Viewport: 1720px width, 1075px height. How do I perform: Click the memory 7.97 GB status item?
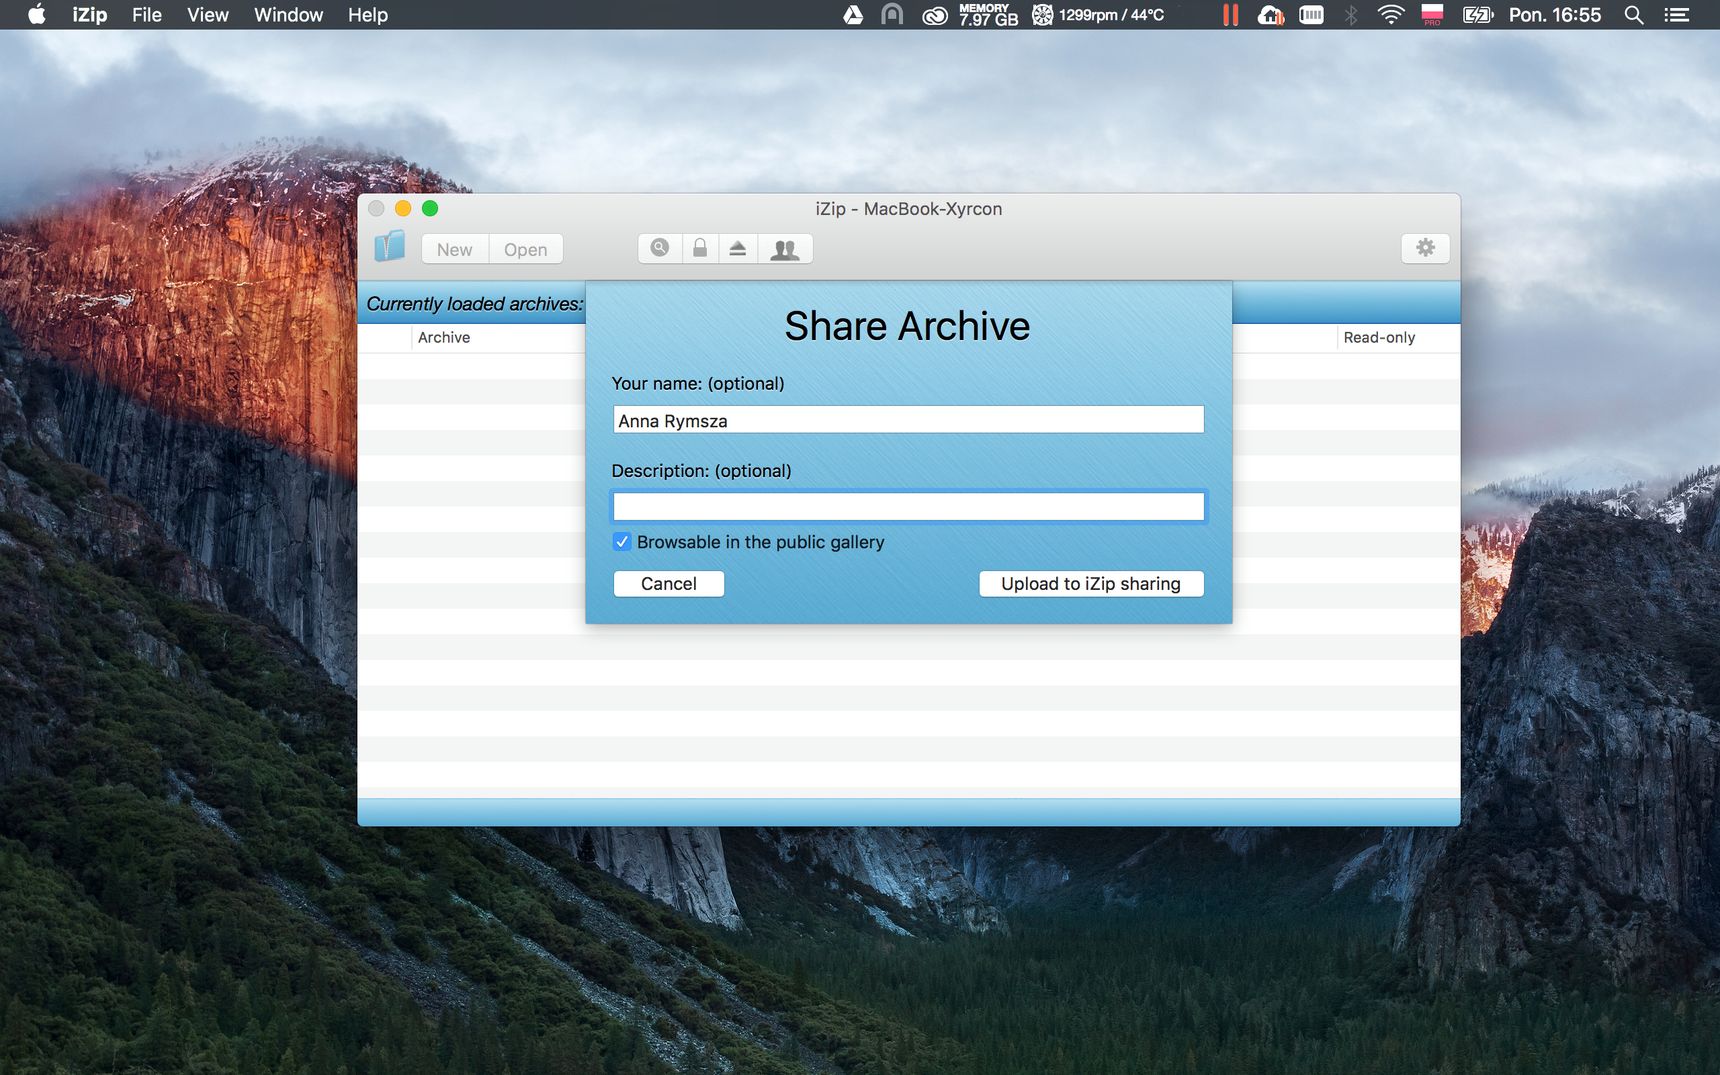988,15
